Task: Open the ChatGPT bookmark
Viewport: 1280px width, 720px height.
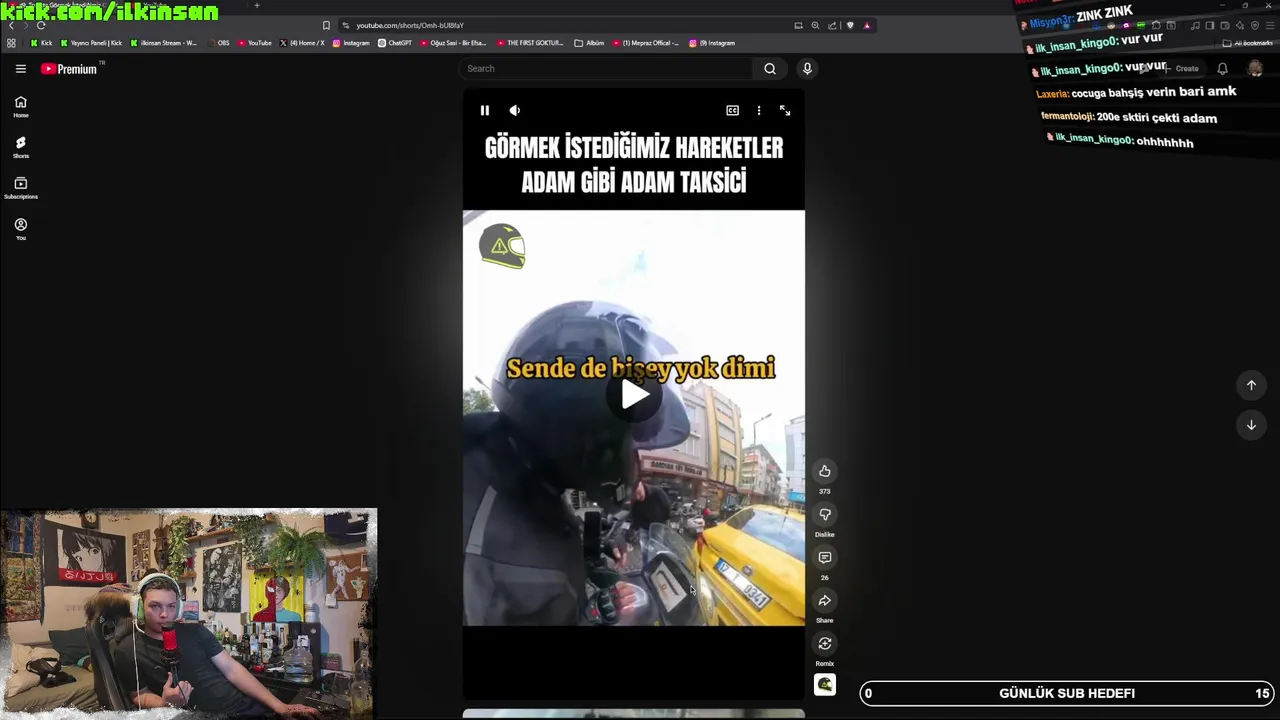Action: click(395, 43)
